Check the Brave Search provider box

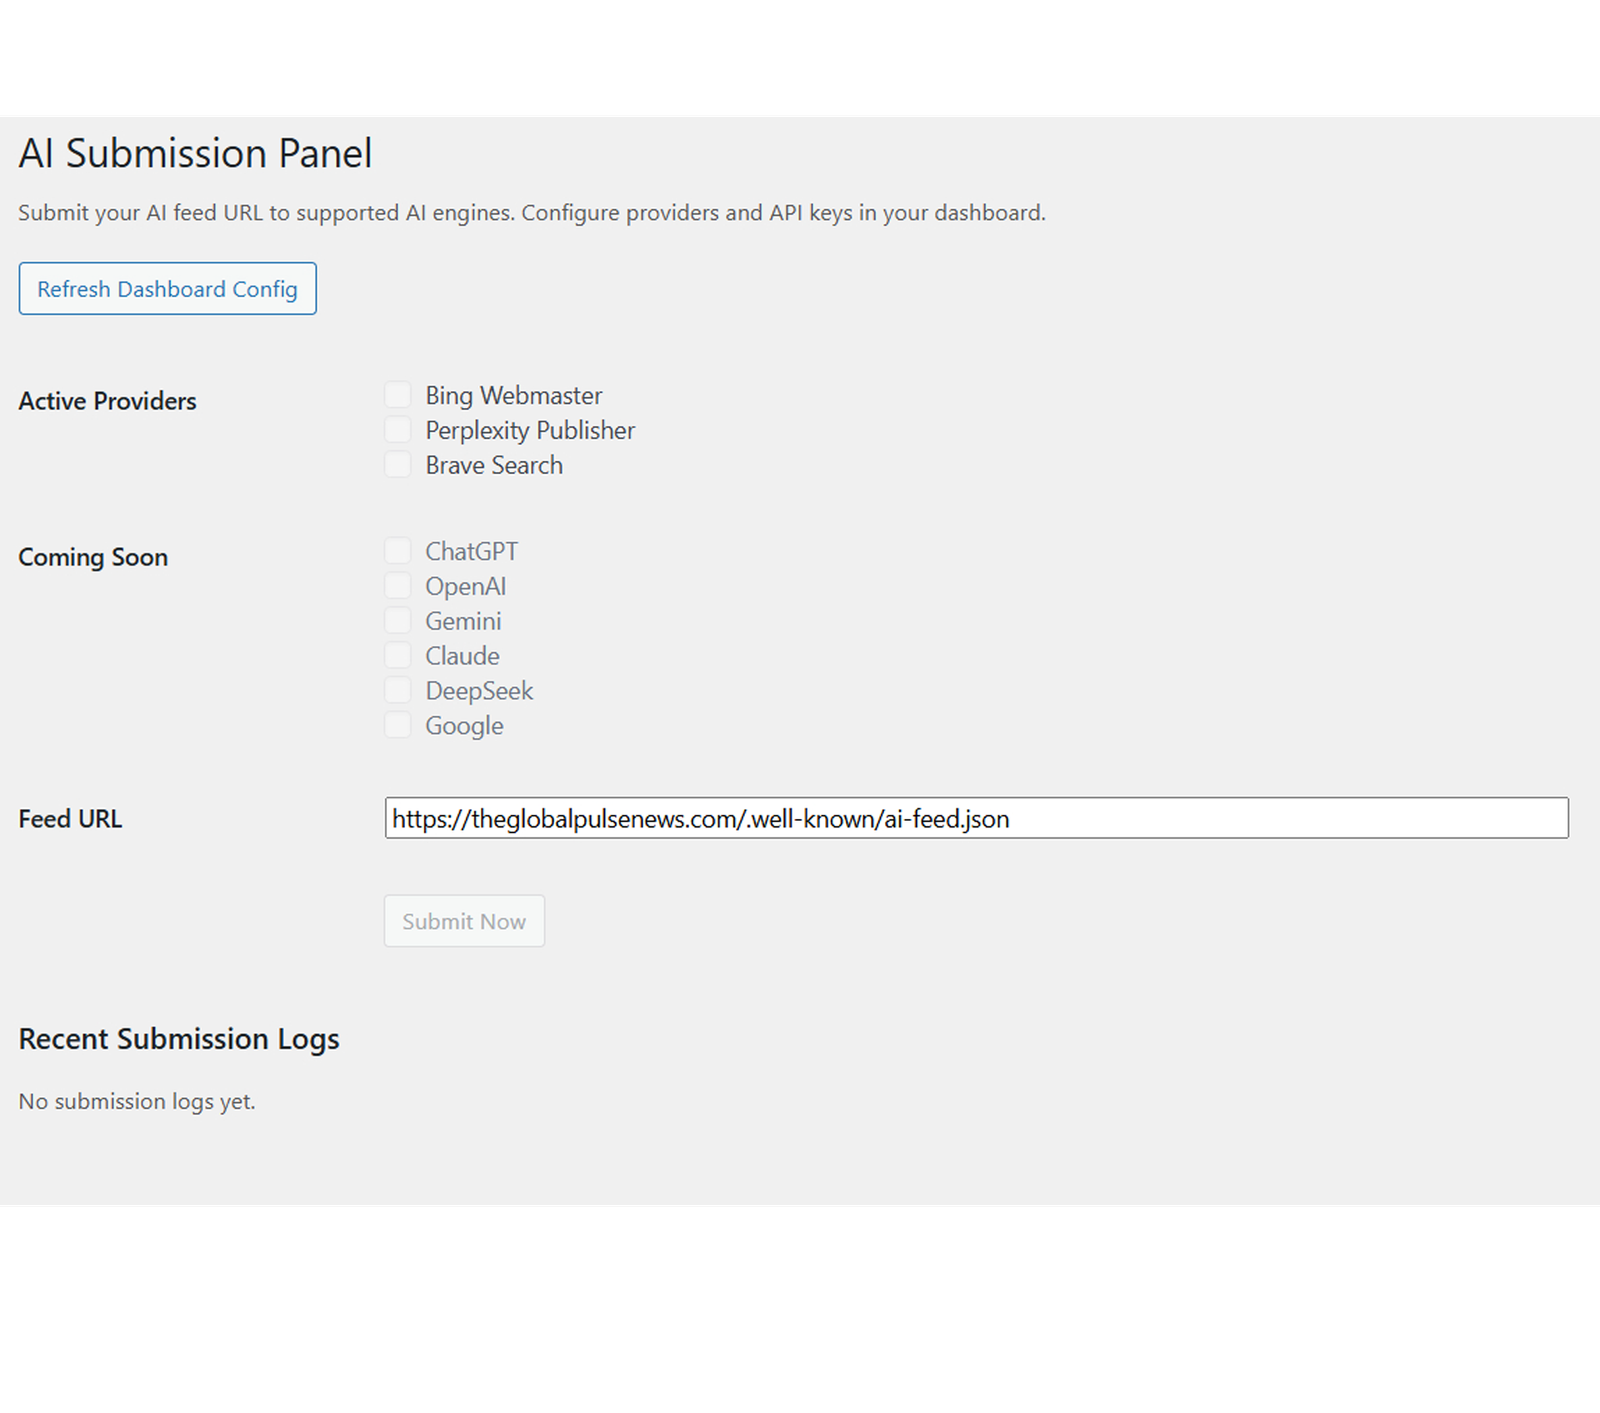(x=398, y=465)
